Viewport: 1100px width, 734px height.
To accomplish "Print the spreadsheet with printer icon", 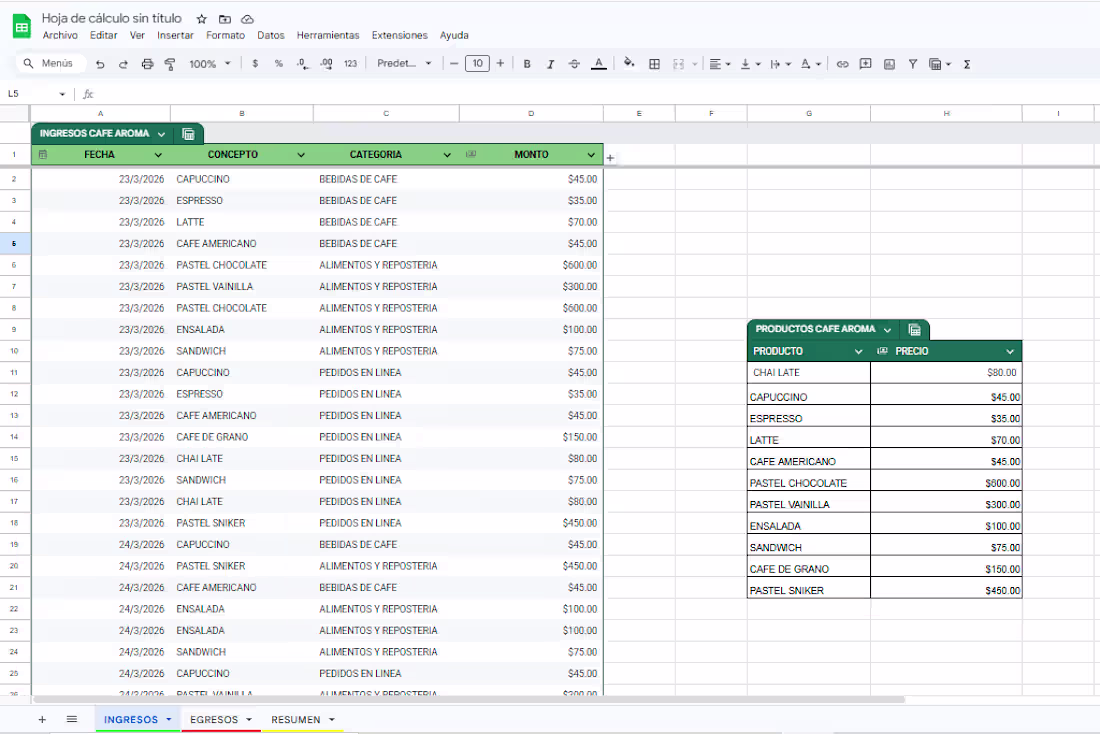I will [x=147, y=64].
